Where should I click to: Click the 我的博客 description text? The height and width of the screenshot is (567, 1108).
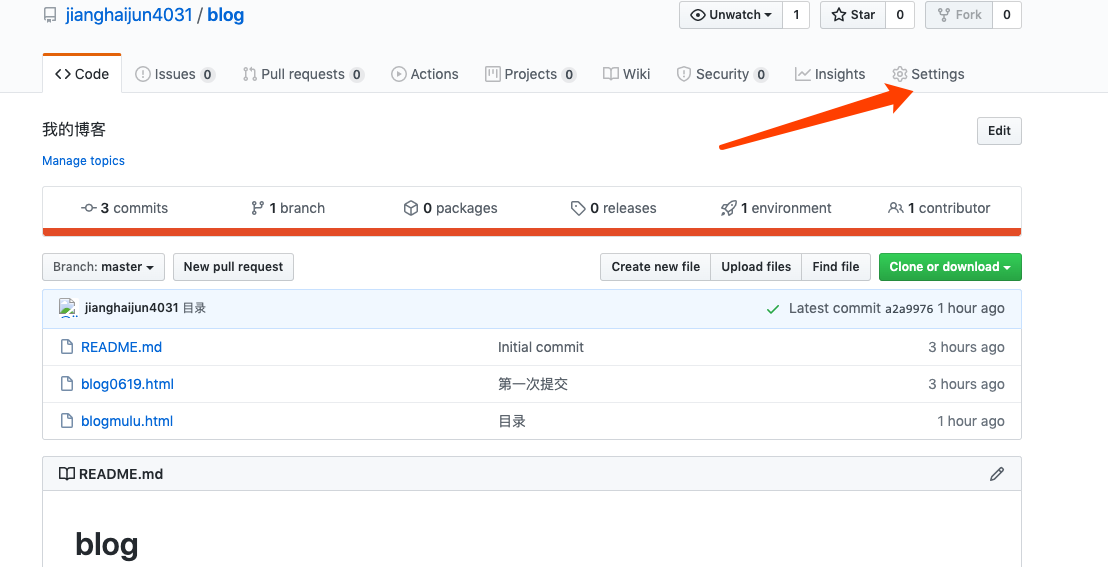click(x=74, y=129)
